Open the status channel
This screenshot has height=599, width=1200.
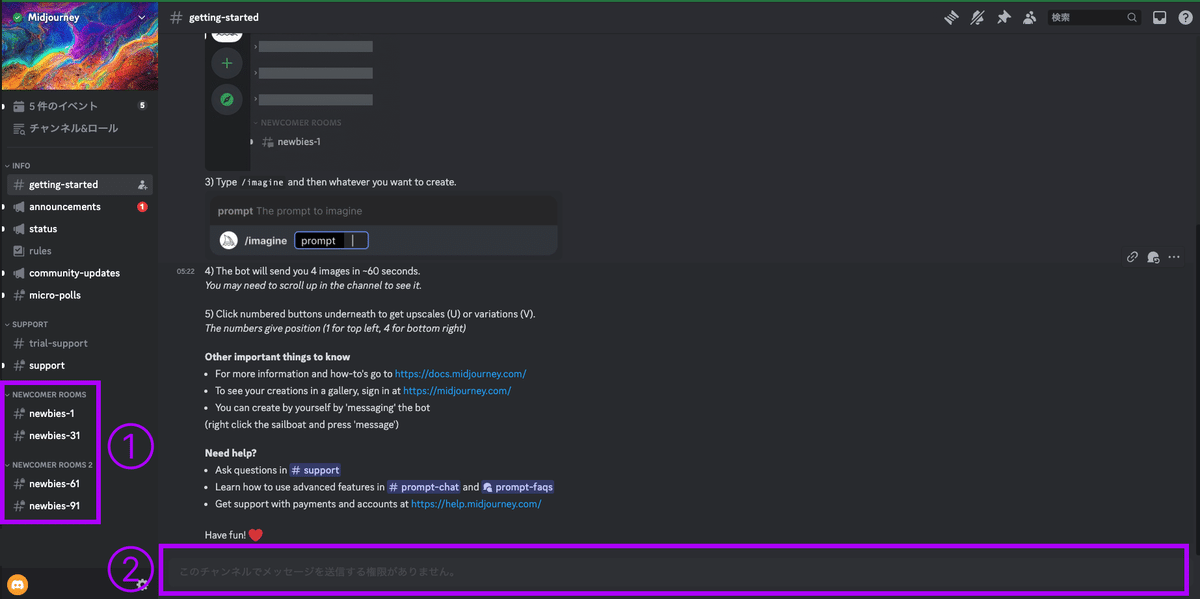[43, 229]
